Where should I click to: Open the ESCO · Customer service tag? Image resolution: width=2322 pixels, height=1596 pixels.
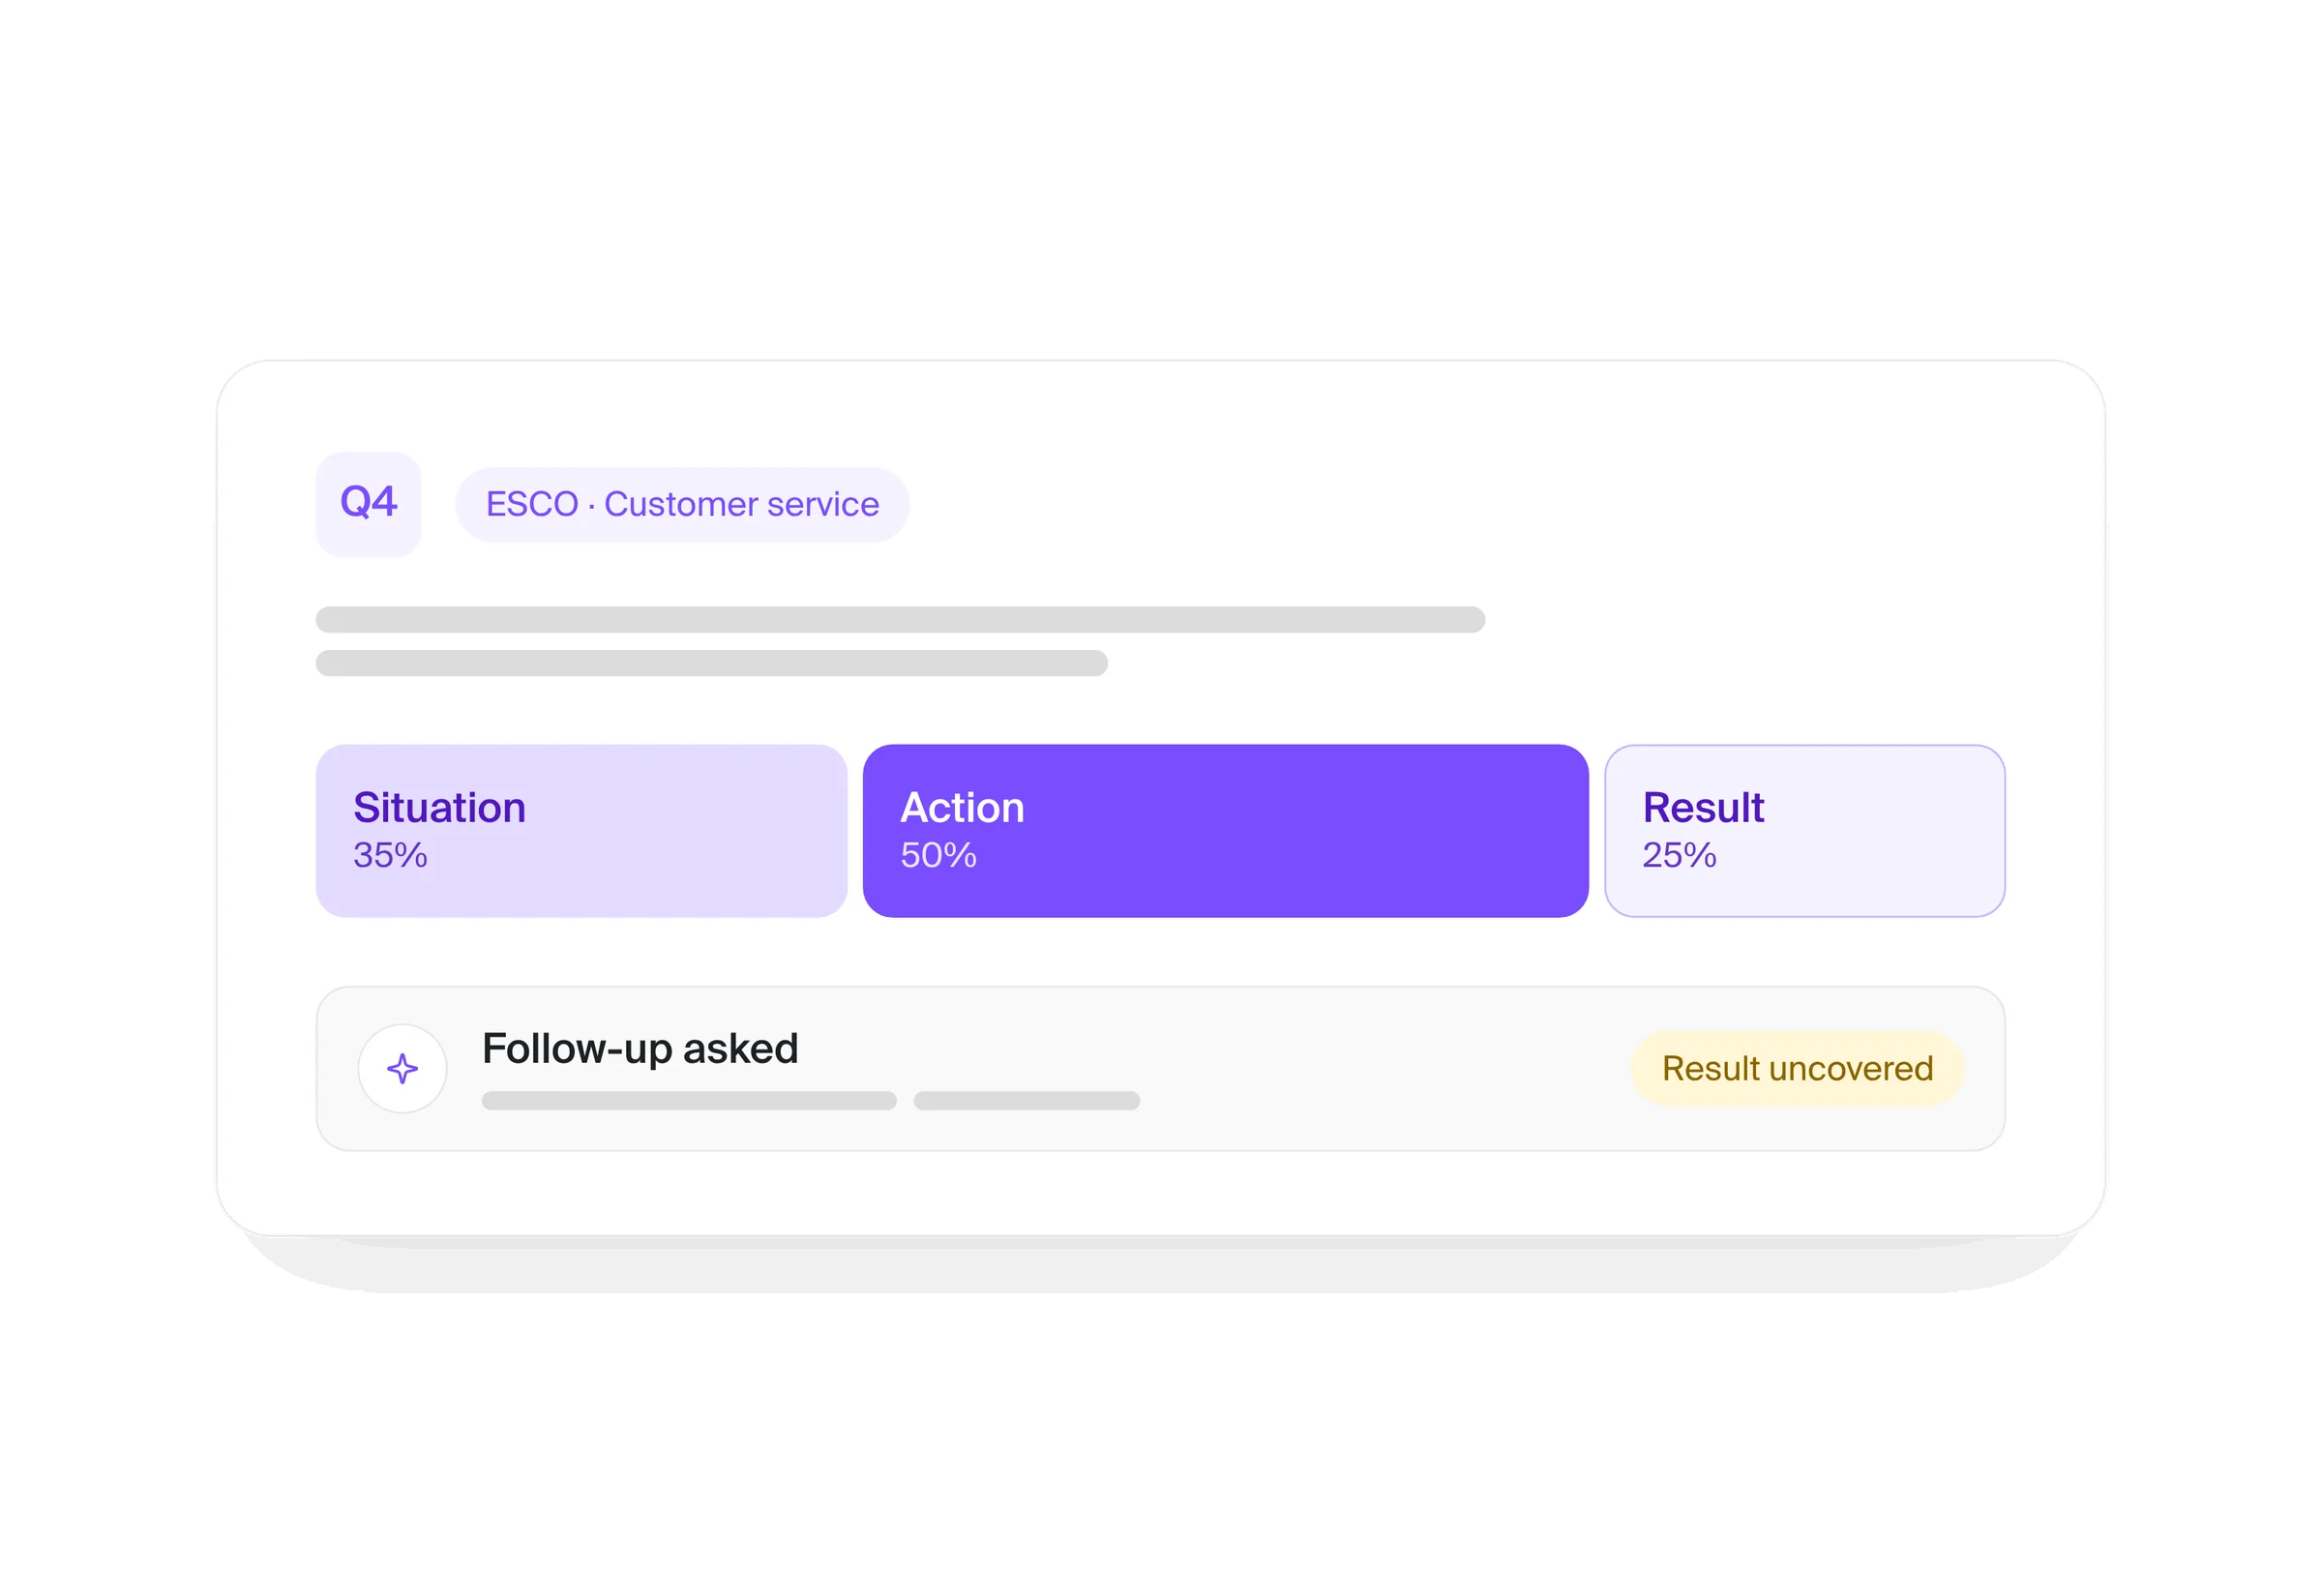682,504
